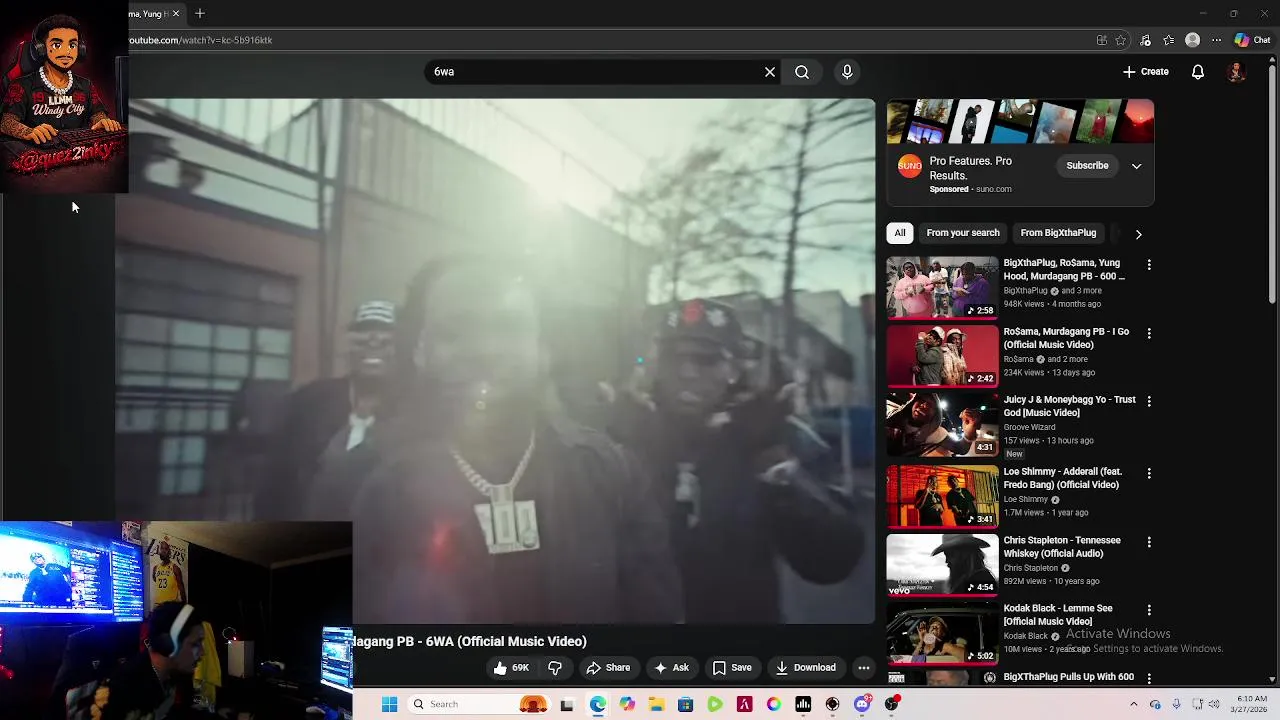The image size is (1280, 720).
Task: Open menu for BigXthaPlug 600 video
Action: coord(1149,265)
